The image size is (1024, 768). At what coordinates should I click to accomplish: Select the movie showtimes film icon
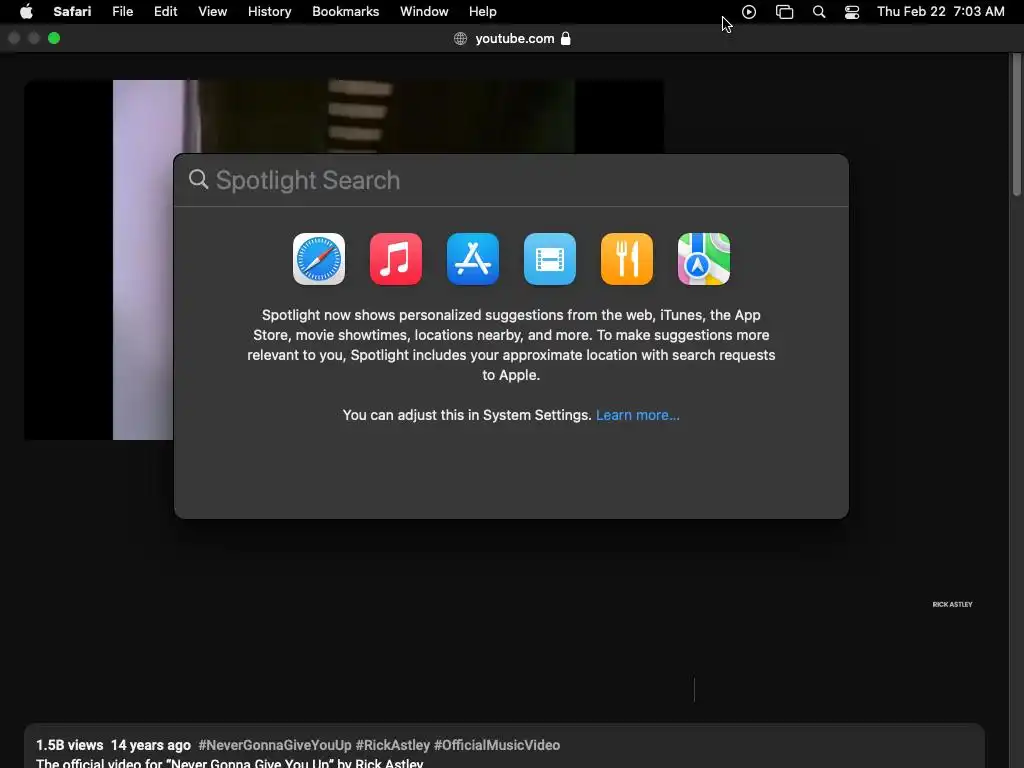(550, 259)
